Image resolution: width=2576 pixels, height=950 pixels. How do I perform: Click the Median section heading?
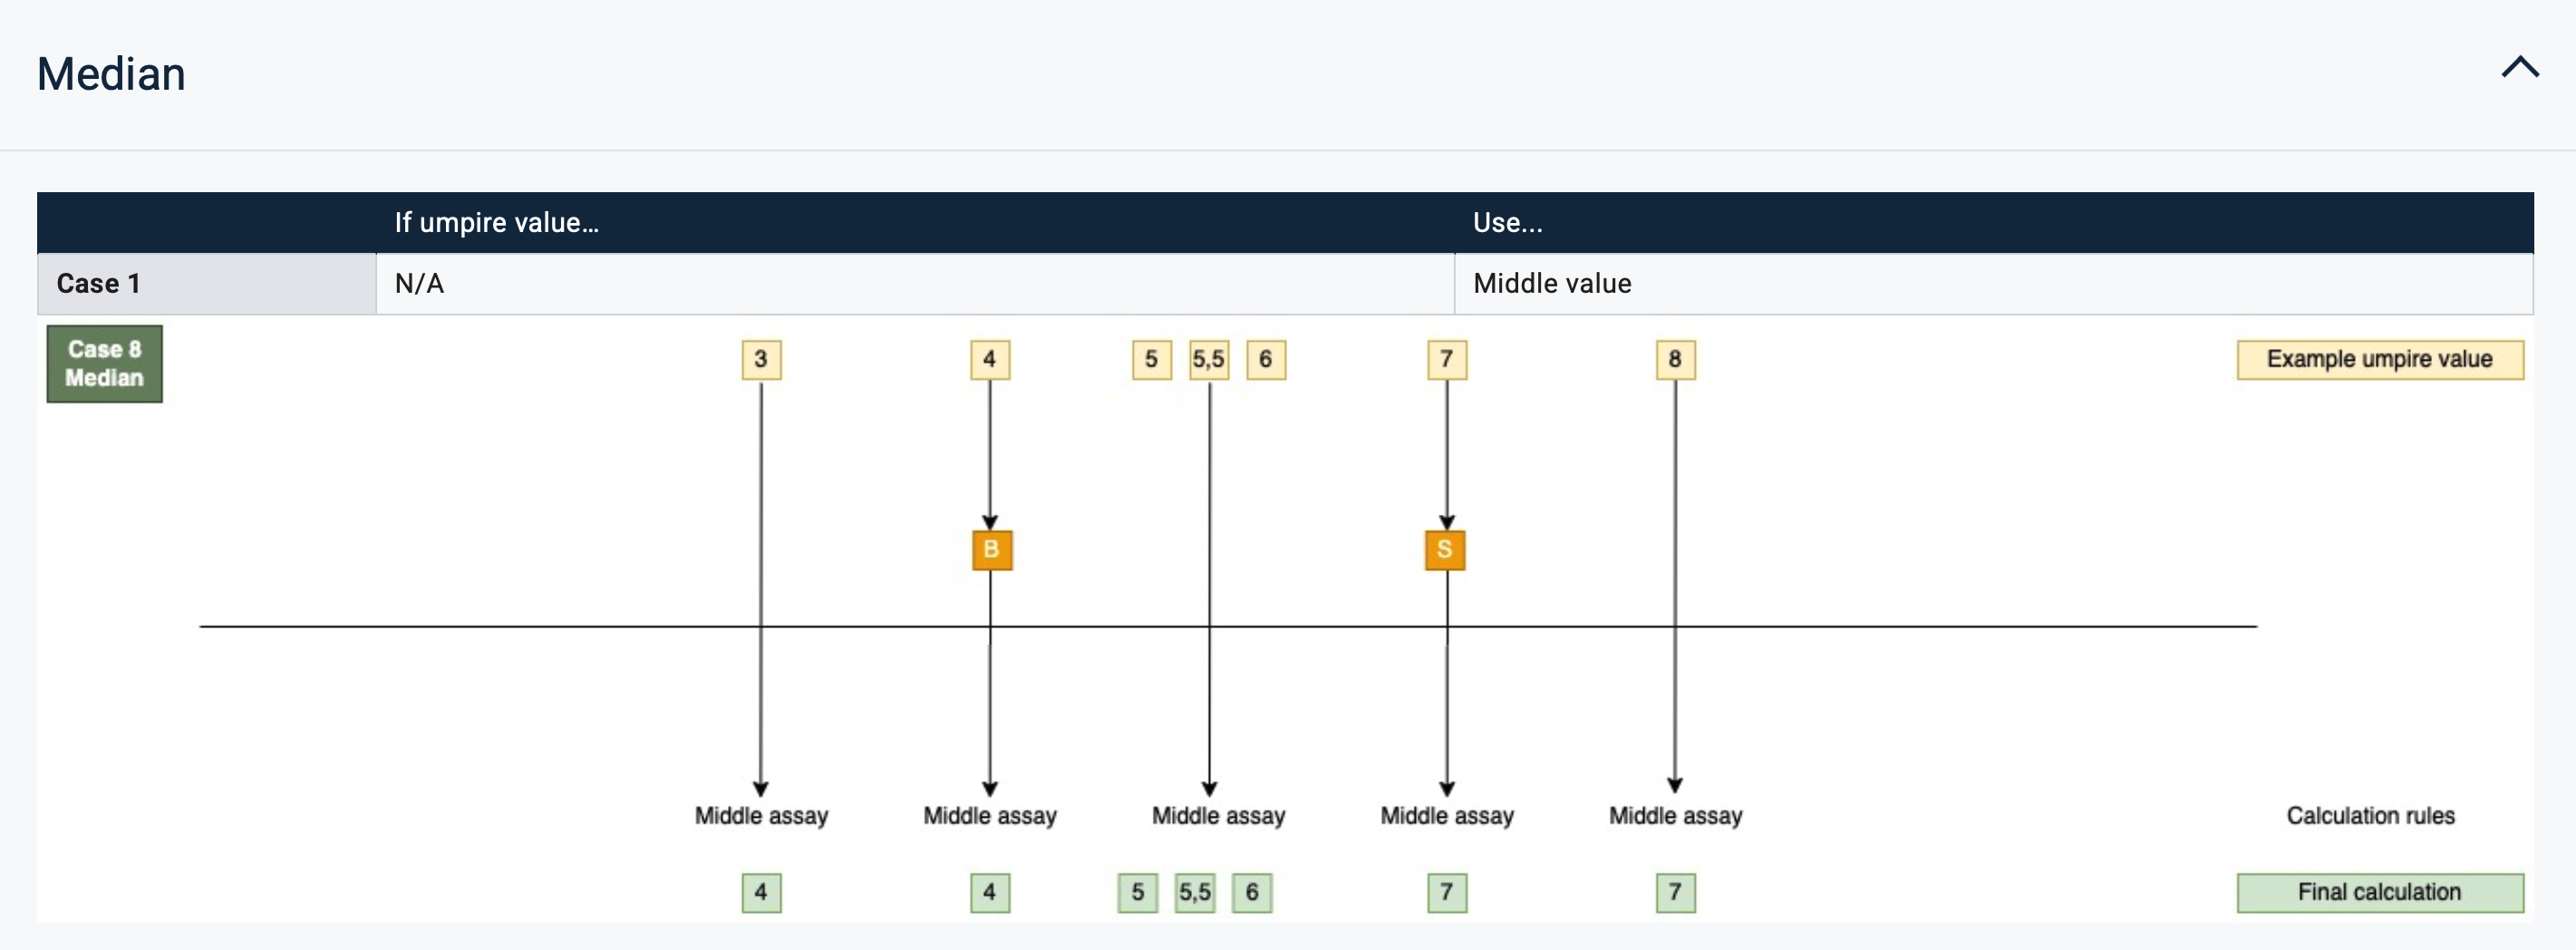pos(111,75)
